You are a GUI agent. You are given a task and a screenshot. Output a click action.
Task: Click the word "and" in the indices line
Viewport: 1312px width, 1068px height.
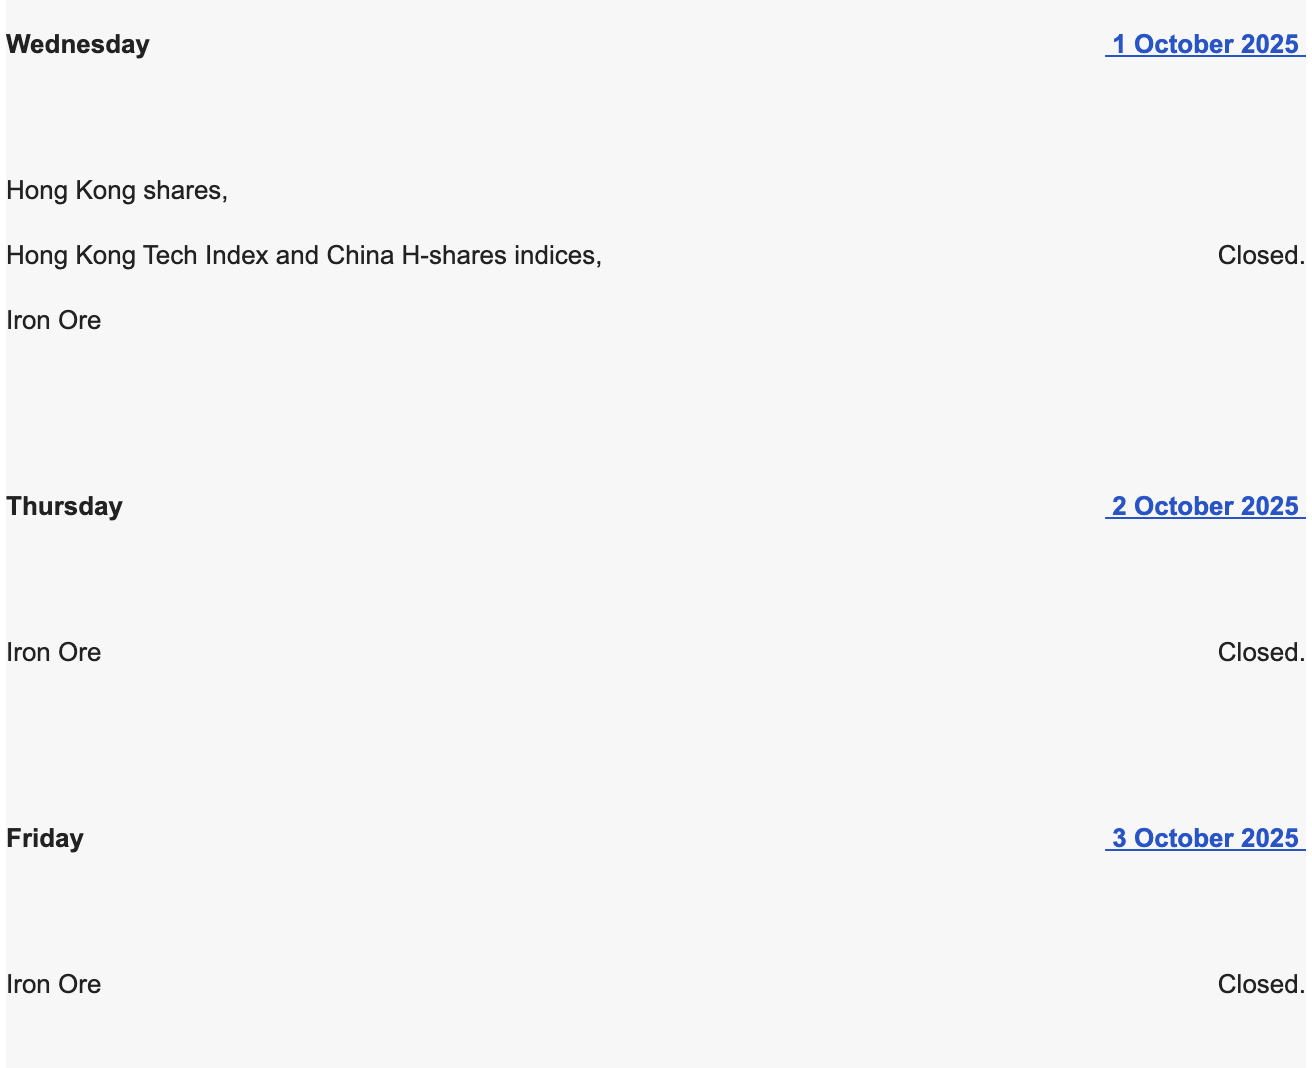pos(297,256)
